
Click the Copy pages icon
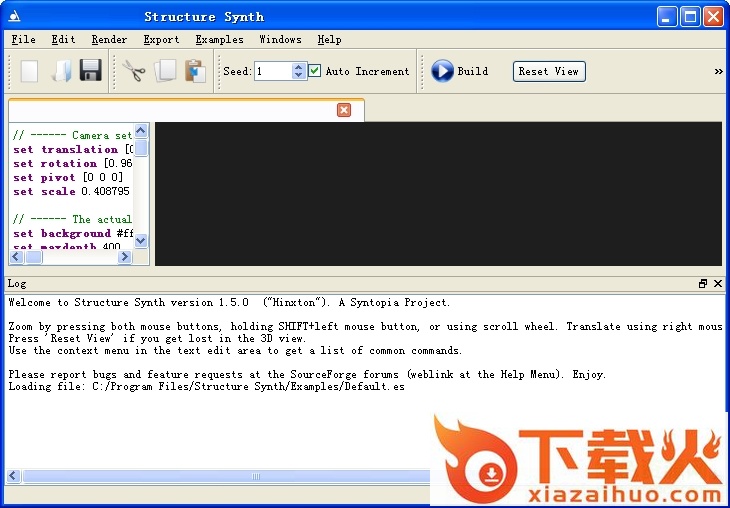(165, 71)
